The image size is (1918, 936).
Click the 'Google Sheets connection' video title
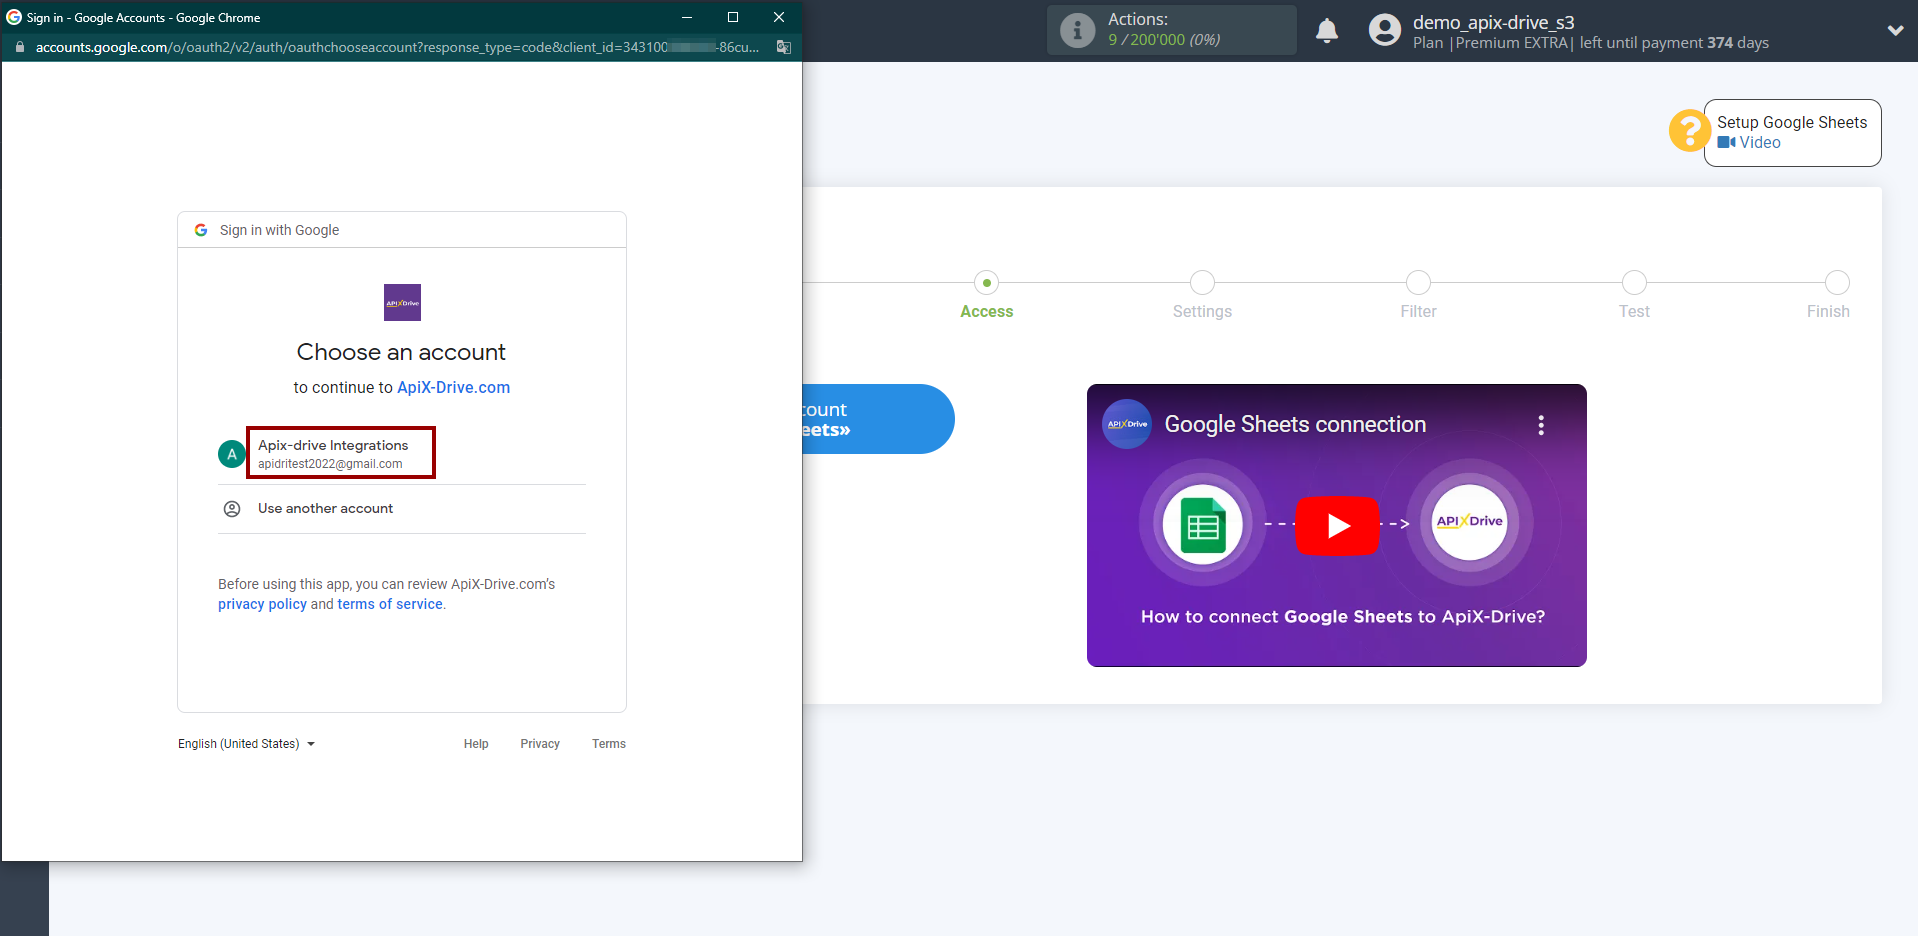click(x=1295, y=425)
